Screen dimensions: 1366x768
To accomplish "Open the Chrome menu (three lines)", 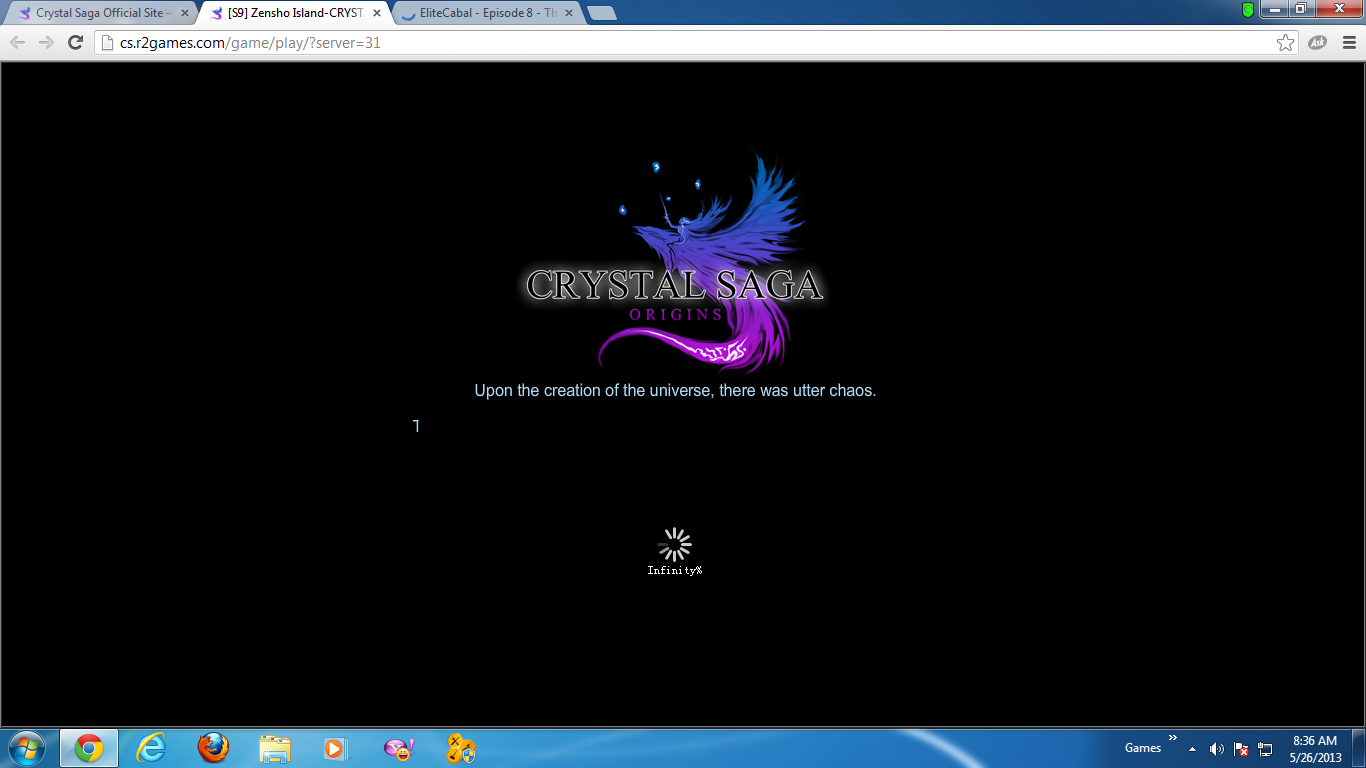I will 1349,43.
